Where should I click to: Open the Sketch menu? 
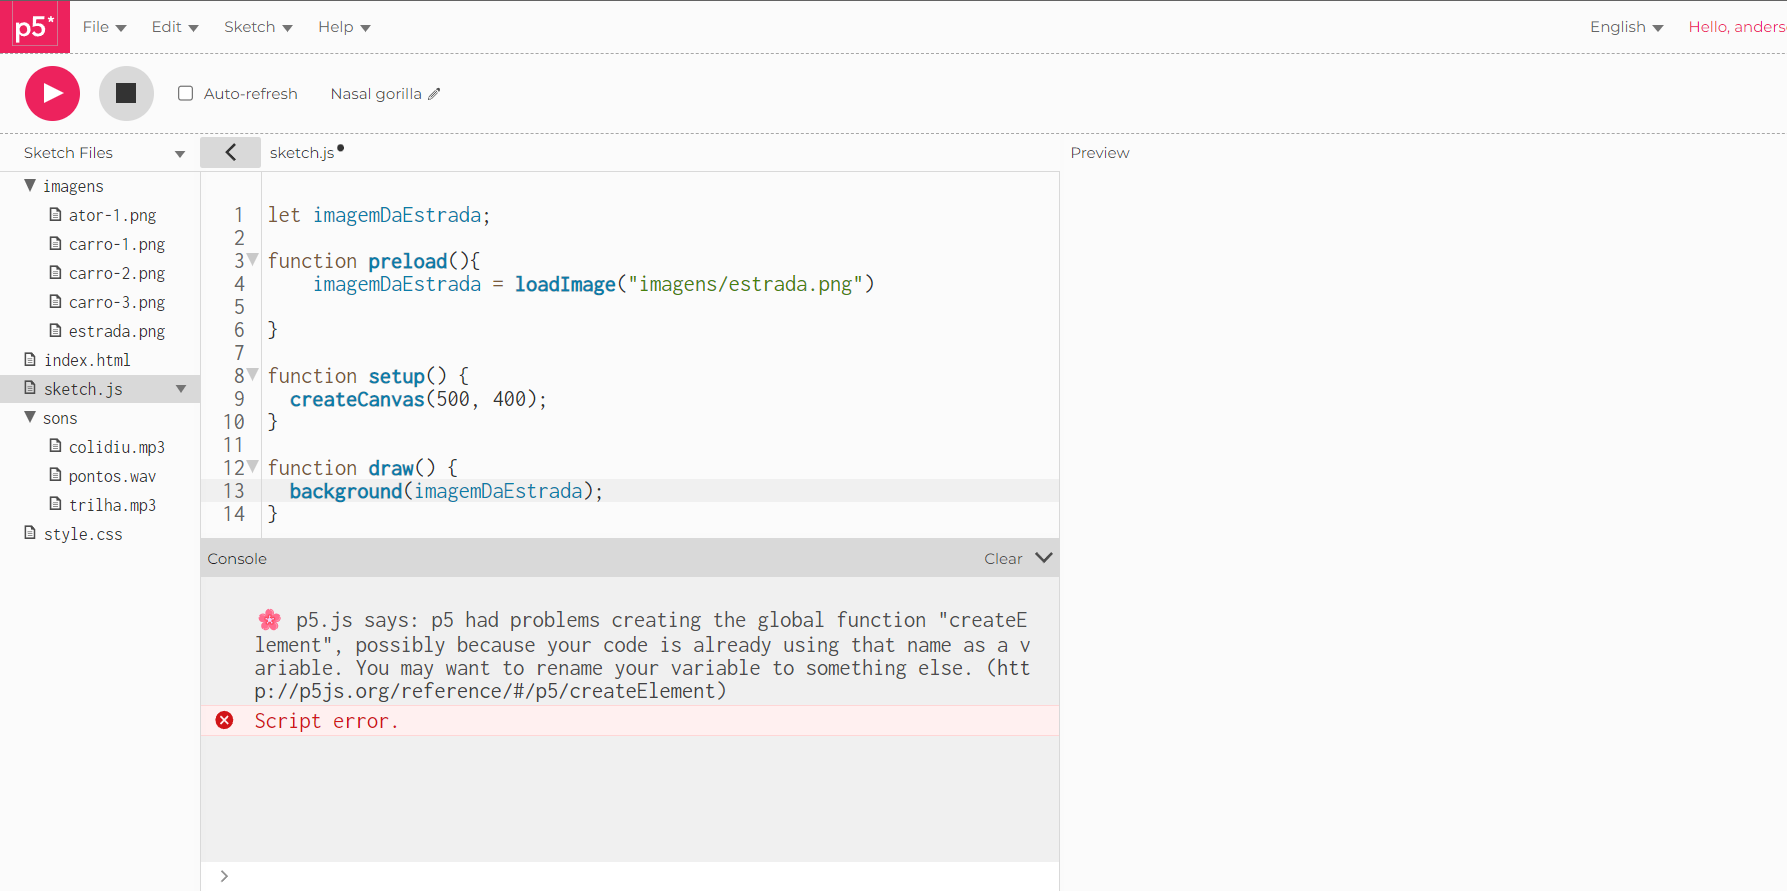coord(258,27)
